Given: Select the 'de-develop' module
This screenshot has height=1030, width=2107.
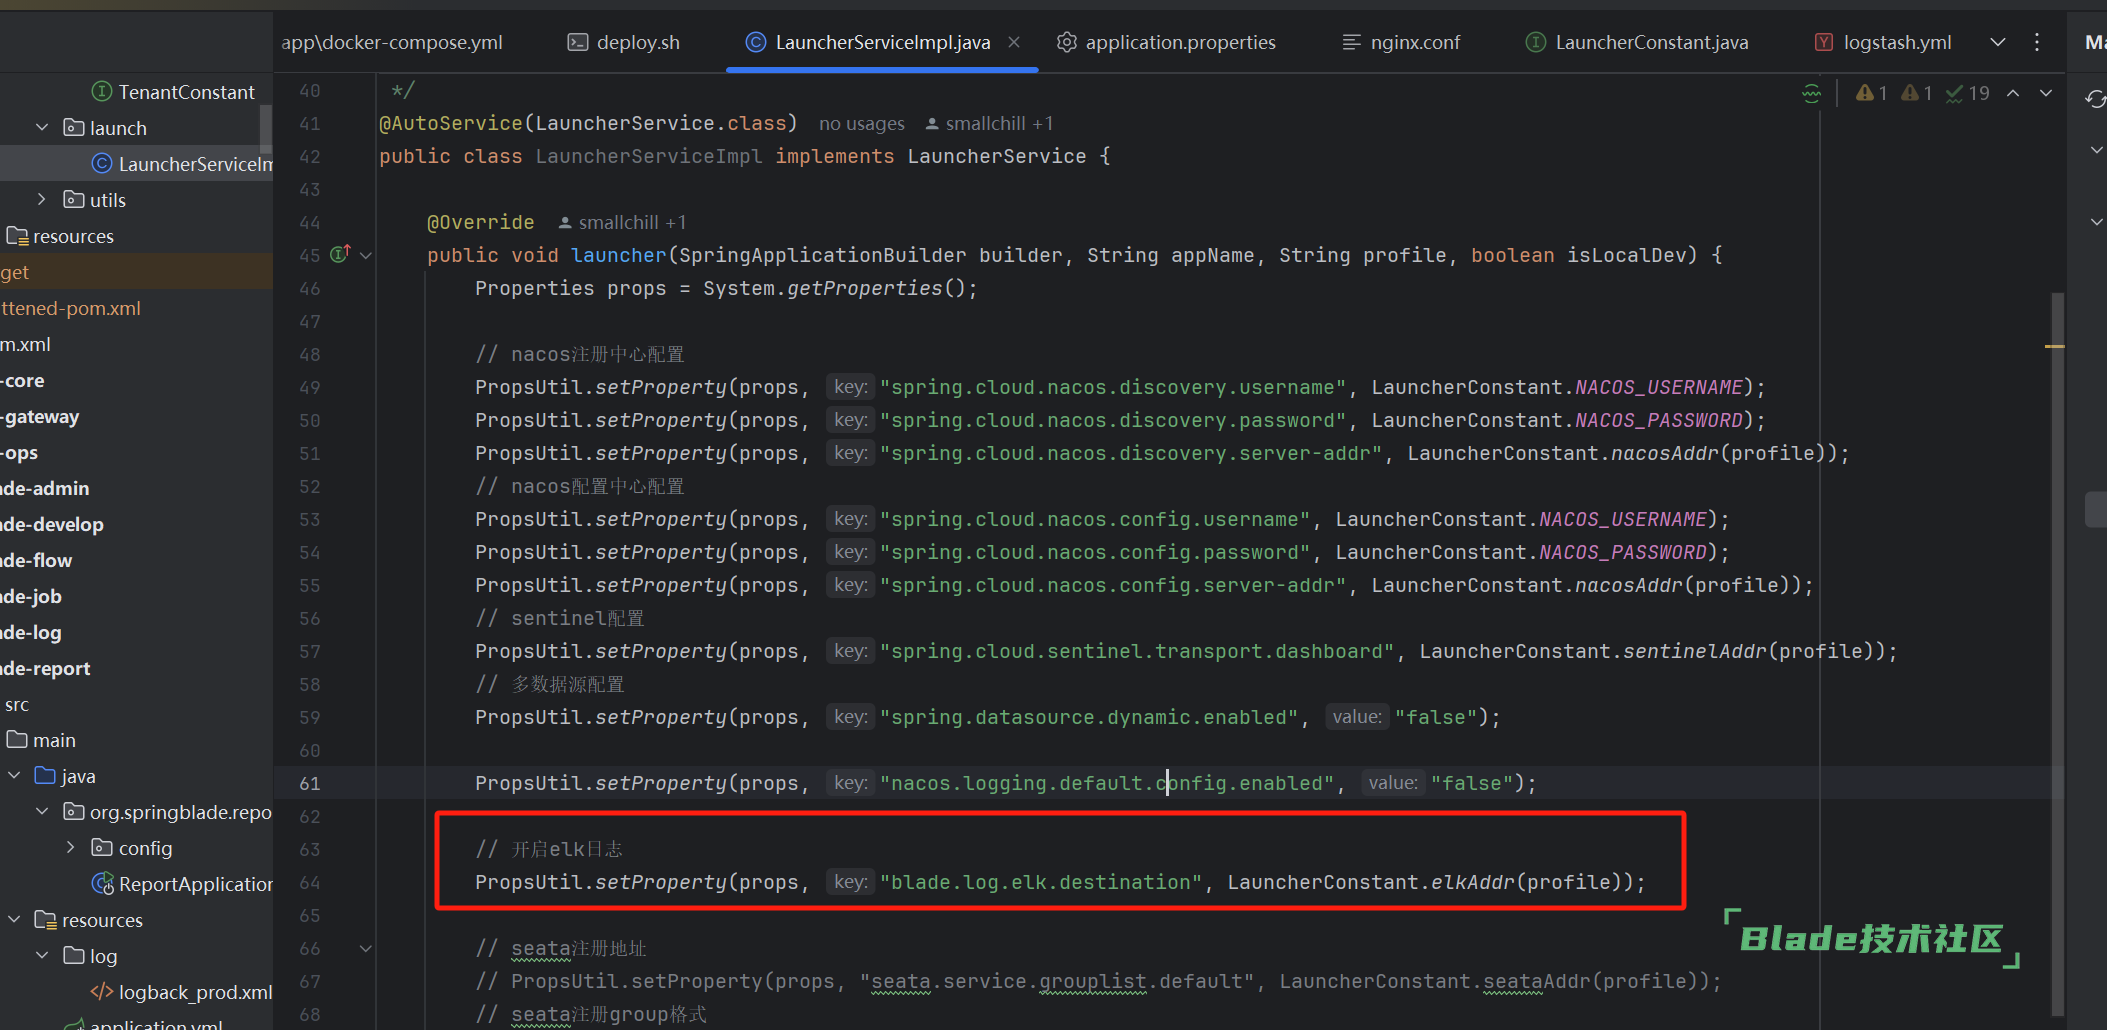Looking at the screenshot, I should click(x=136, y=524).
